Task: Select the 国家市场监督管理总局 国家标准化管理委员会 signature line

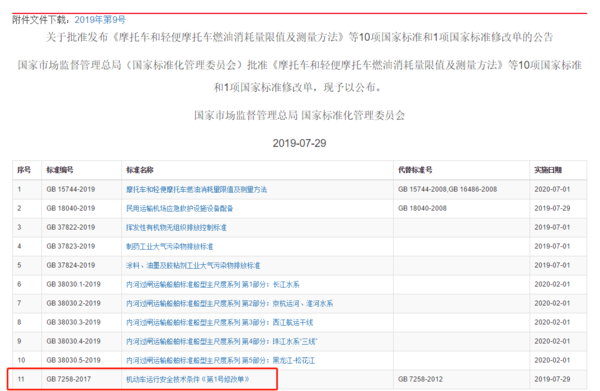Action: tap(299, 116)
